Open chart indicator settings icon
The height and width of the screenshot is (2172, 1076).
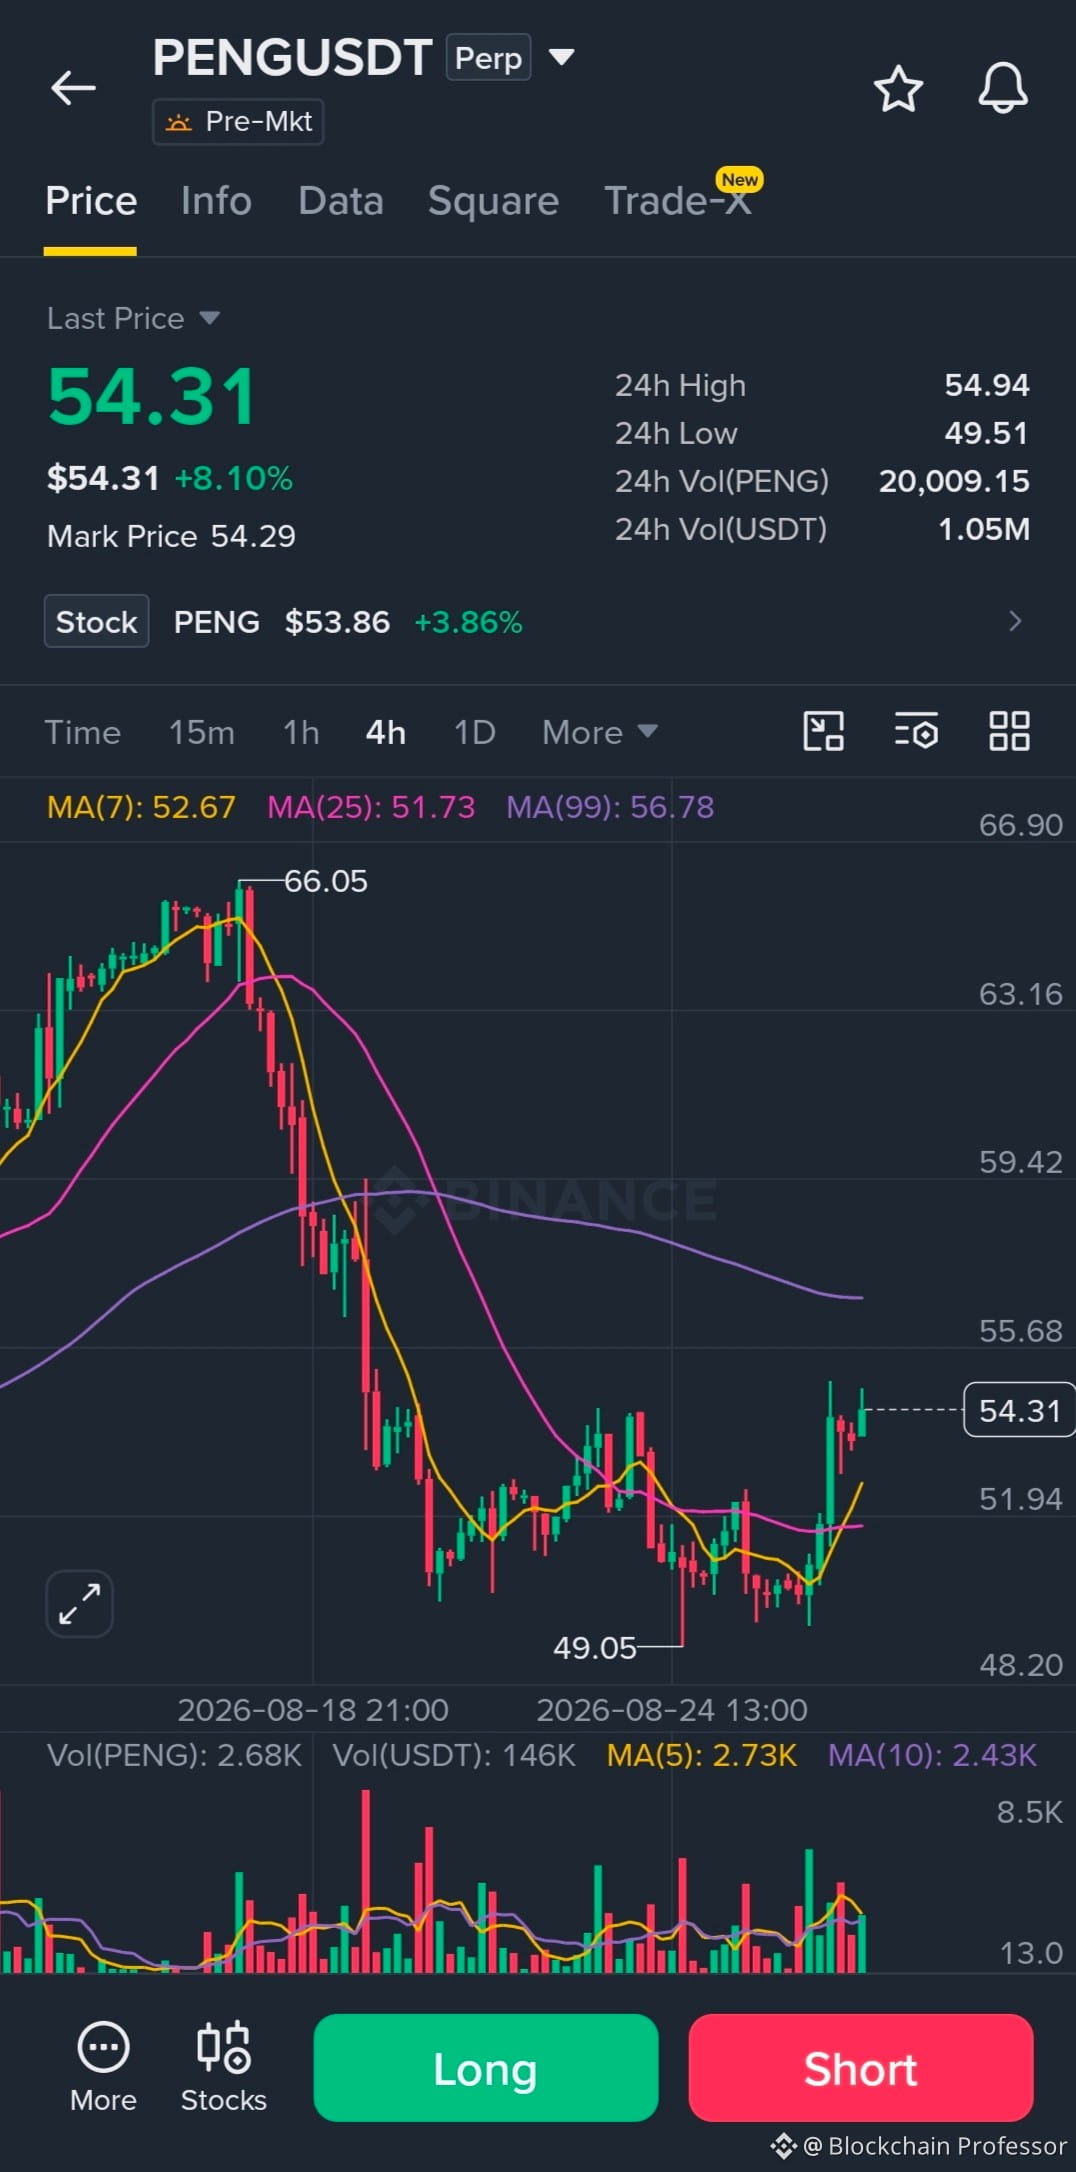pos(916,731)
